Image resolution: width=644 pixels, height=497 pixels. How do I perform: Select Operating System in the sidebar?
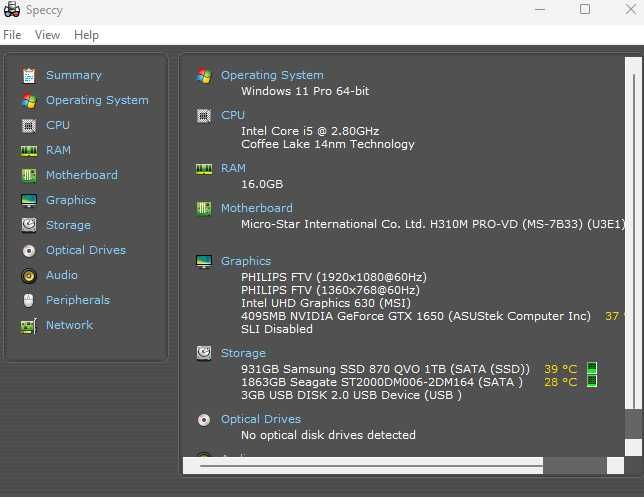97,101
